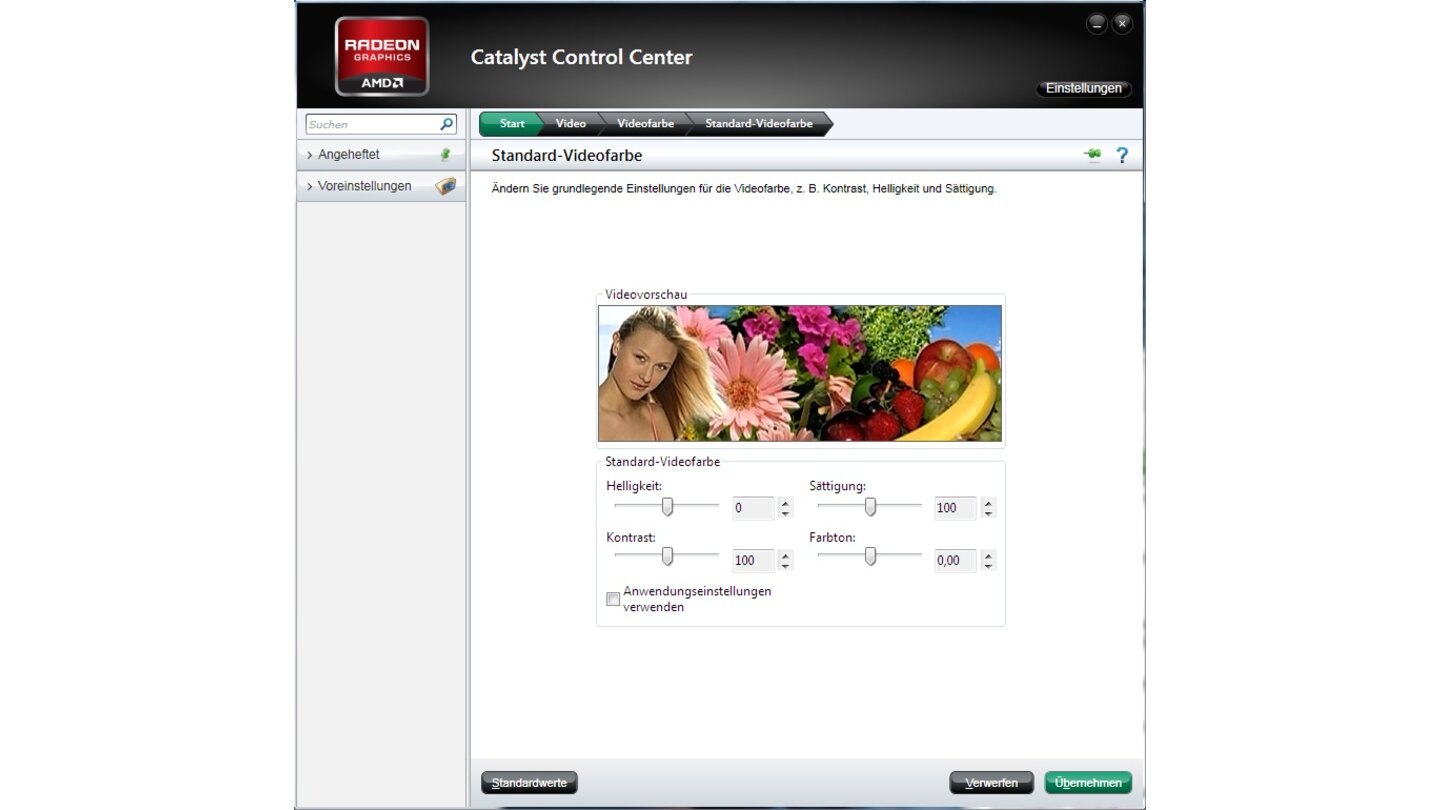Image resolution: width=1440 pixels, height=810 pixels.
Task: Click the search magnifier icon
Action: coord(446,125)
